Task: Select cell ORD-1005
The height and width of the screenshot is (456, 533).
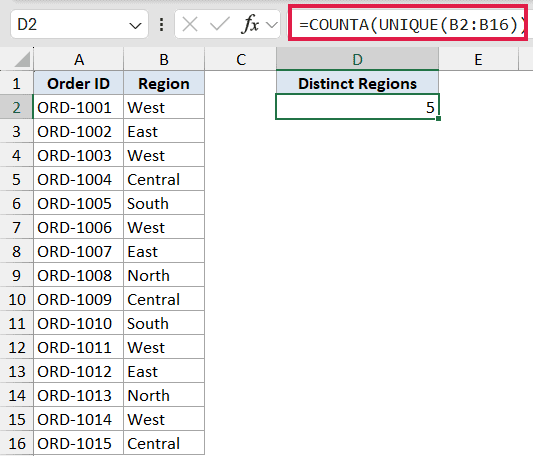Action: (79, 203)
